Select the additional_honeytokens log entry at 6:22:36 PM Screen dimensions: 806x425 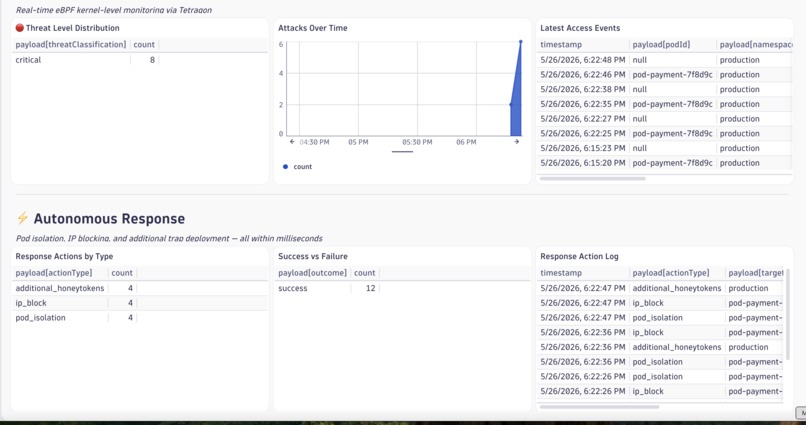point(661,347)
